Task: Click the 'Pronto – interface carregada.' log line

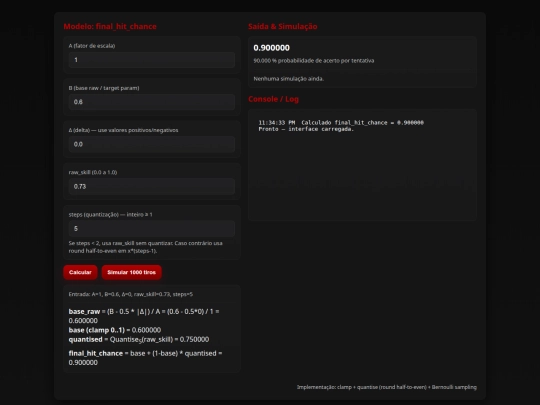Action: [x=306, y=129]
